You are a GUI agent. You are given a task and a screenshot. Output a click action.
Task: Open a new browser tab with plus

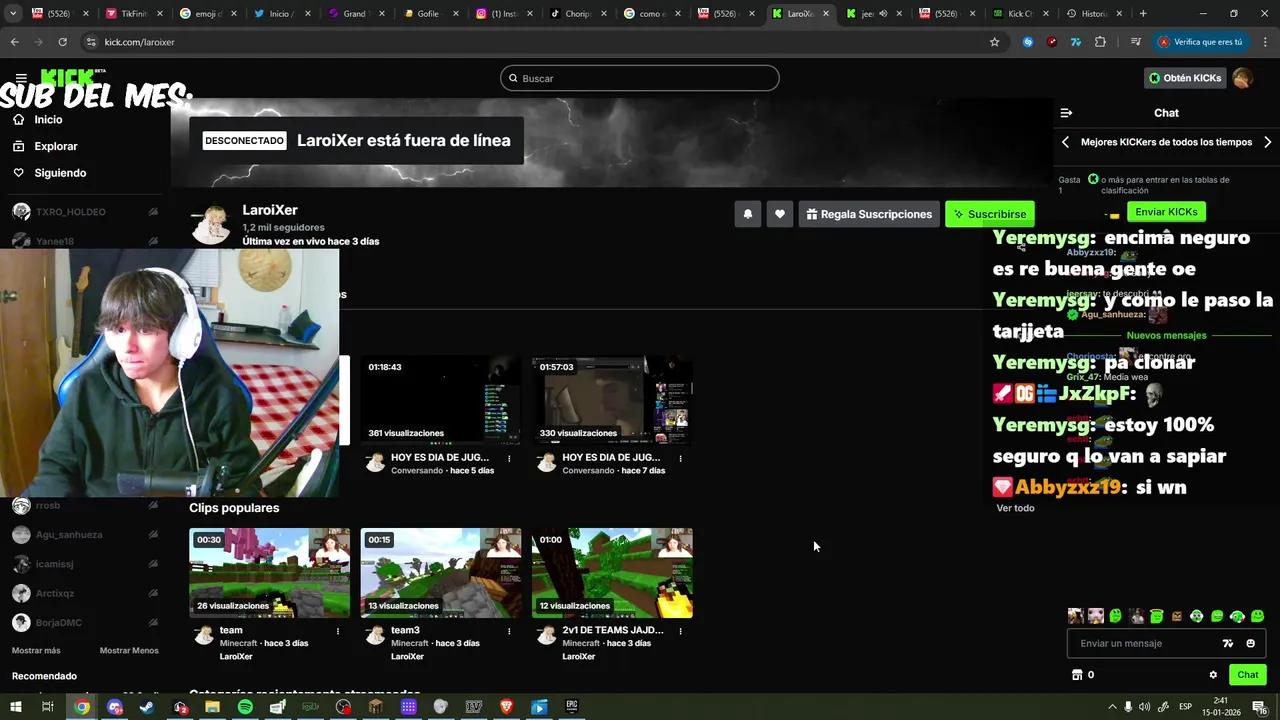(x=1143, y=14)
